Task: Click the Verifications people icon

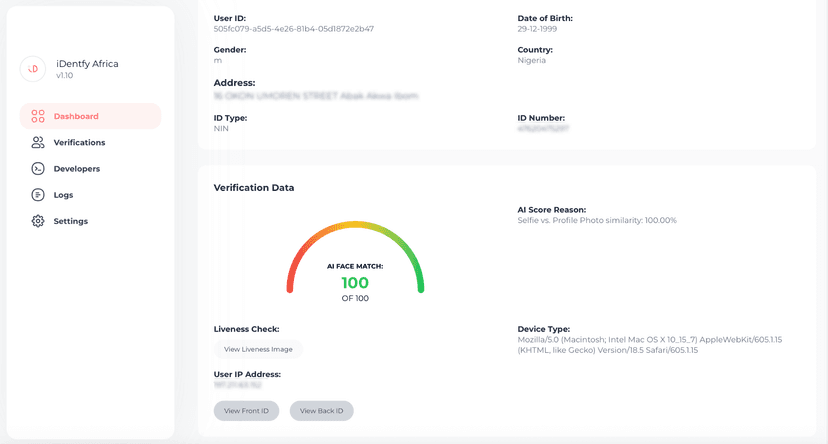Action: pos(38,142)
